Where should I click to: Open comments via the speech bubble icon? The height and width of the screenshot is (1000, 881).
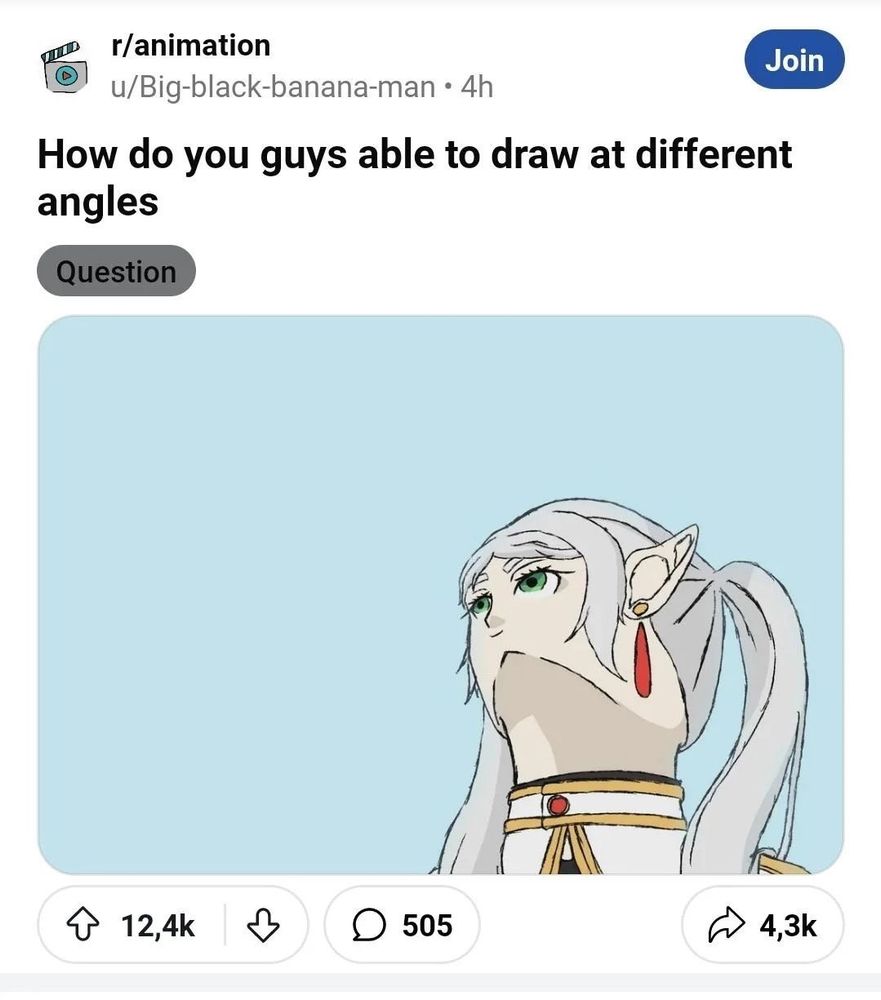coord(371,925)
